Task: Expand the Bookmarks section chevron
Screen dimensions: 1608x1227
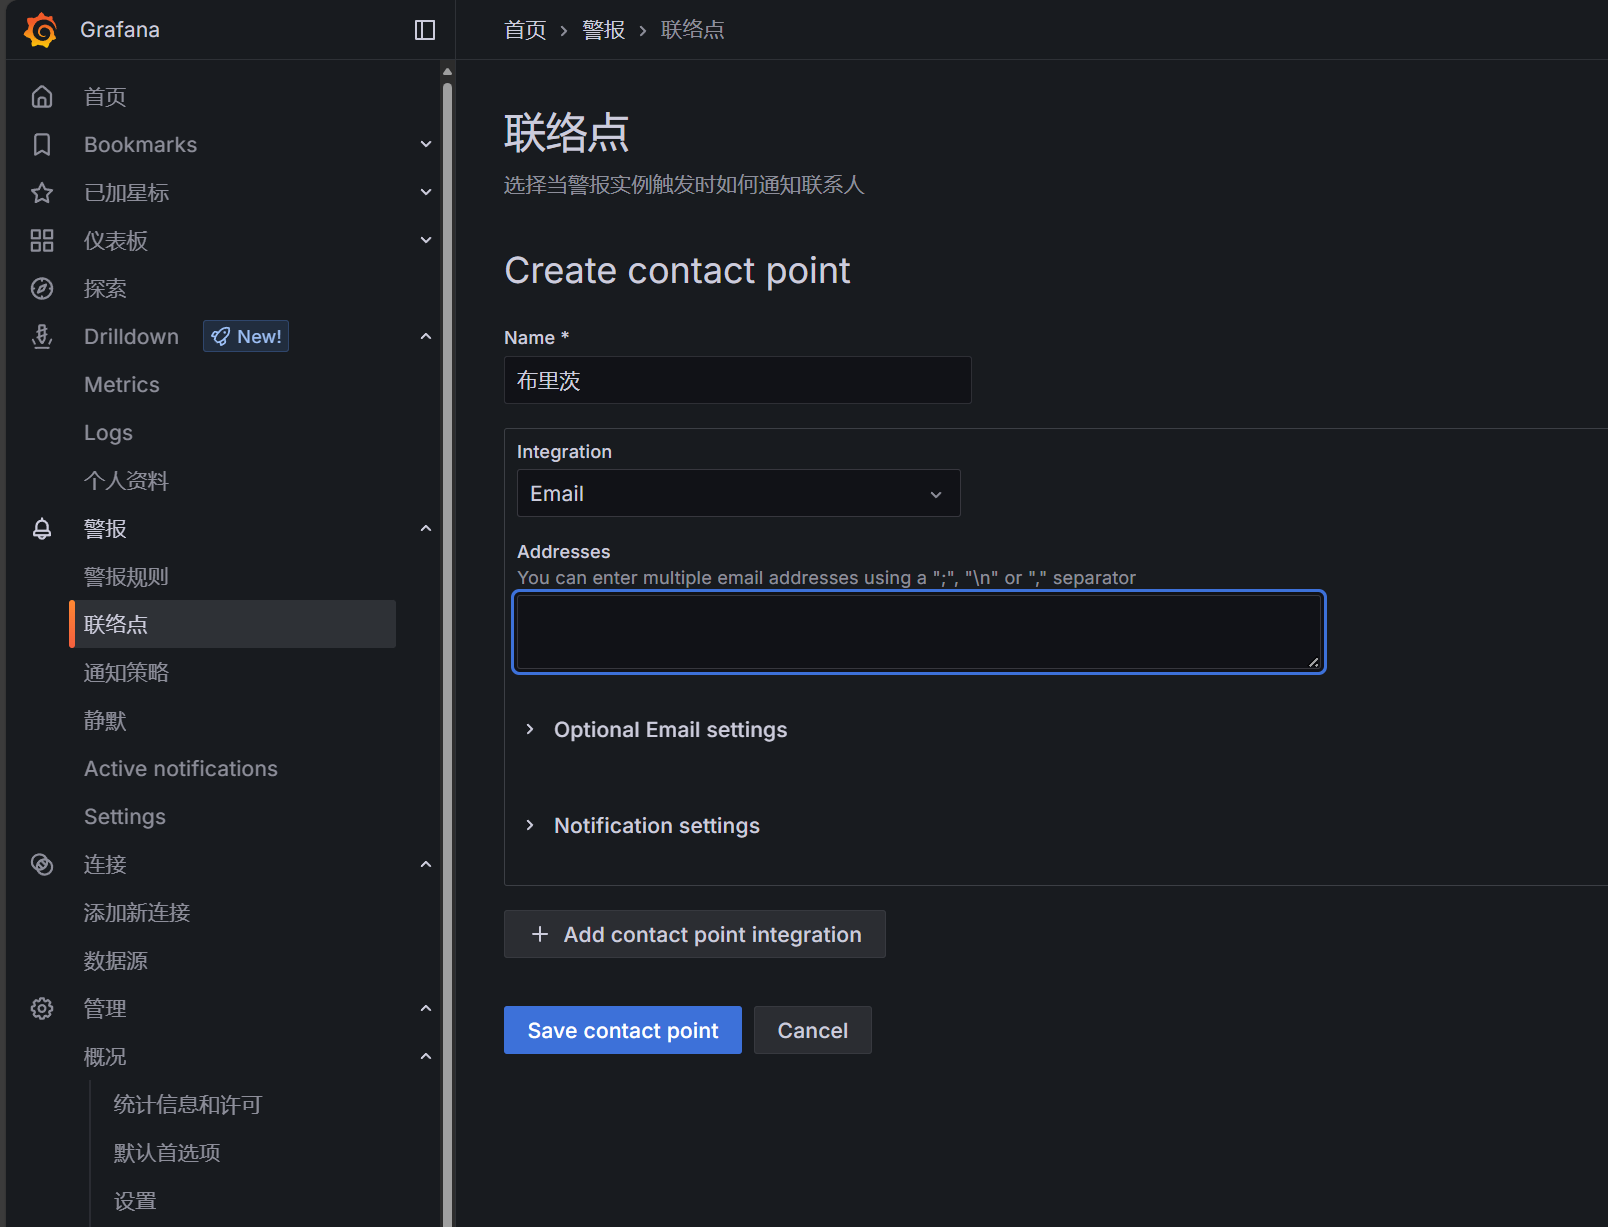Action: click(x=426, y=145)
